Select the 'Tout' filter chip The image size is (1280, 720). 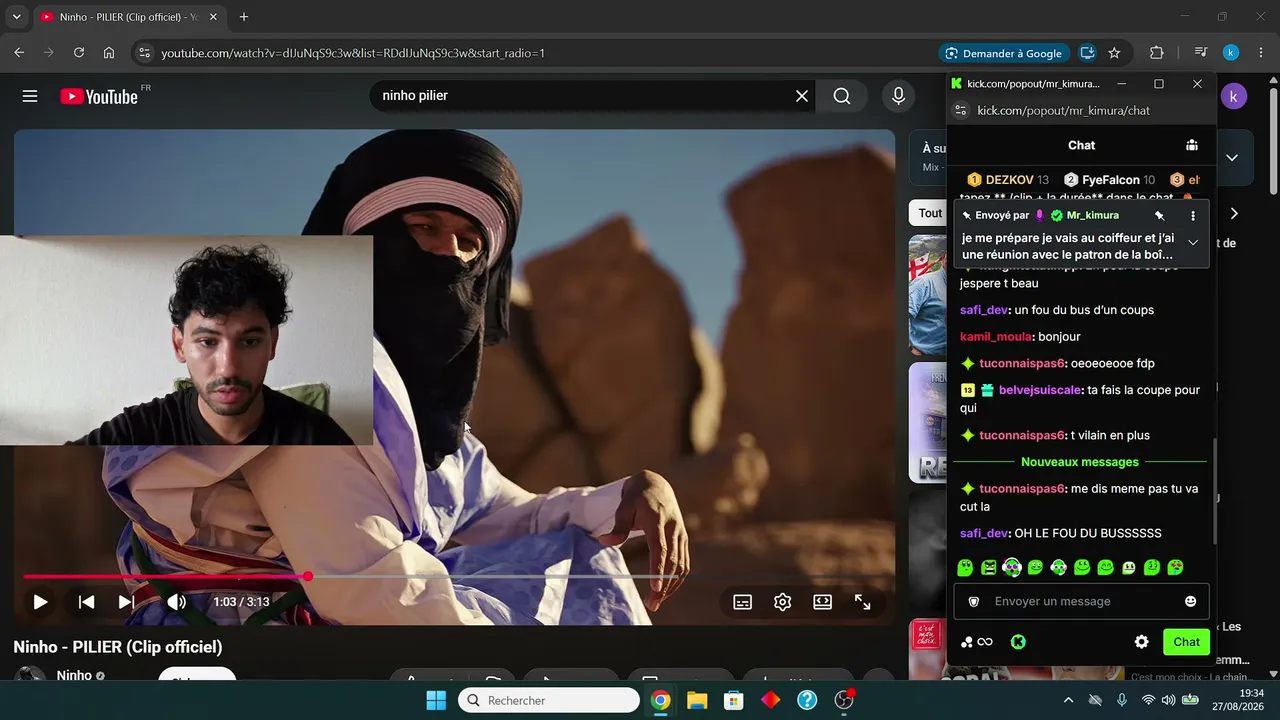pos(930,213)
